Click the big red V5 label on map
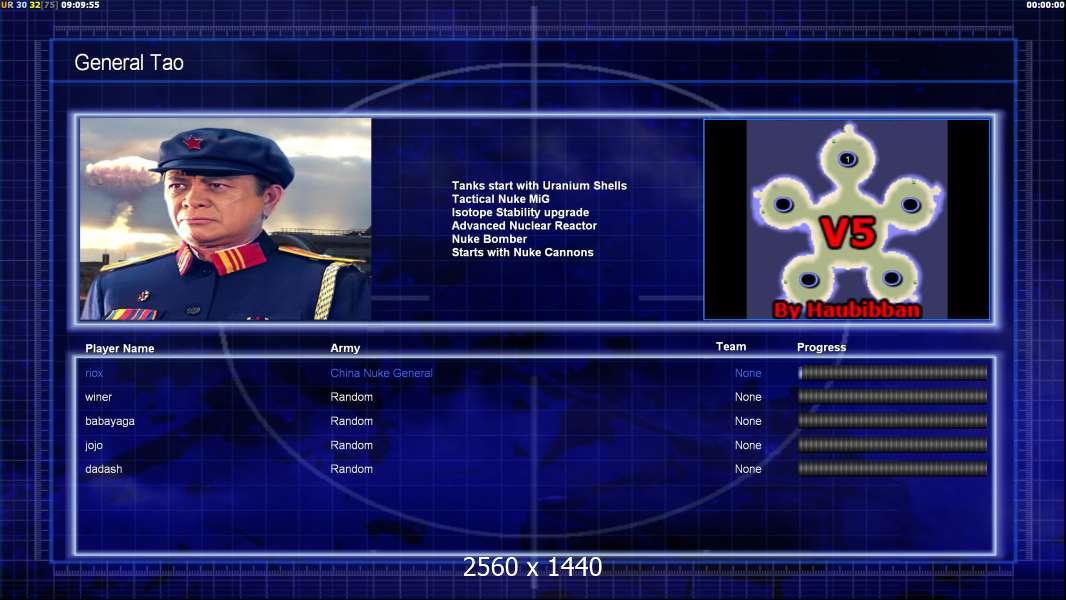Viewport: 1066px width, 600px height. pyautogui.click(x=848, y=233)
